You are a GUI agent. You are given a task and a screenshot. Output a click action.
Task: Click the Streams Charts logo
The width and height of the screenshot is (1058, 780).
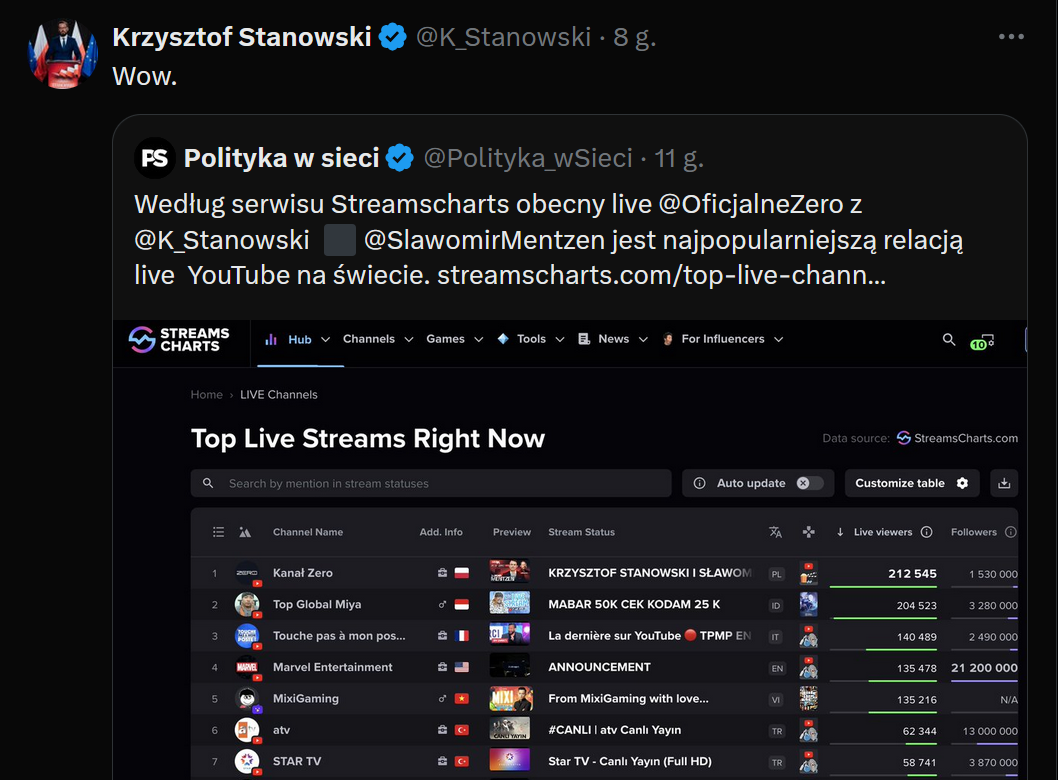coord(180,340)
